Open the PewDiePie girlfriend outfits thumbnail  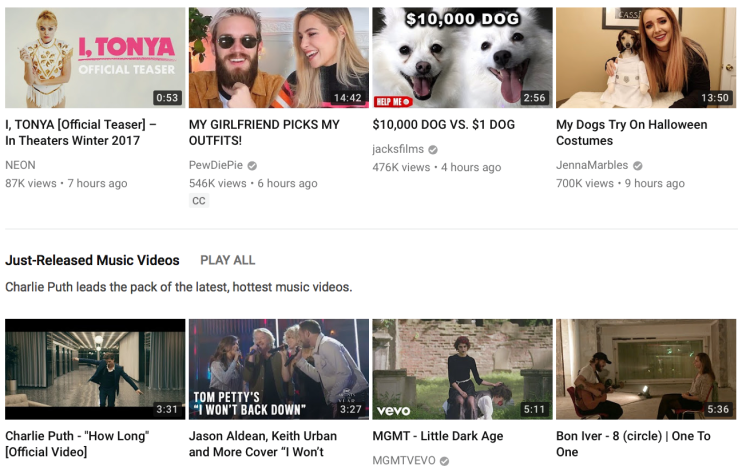coord(279,57)
